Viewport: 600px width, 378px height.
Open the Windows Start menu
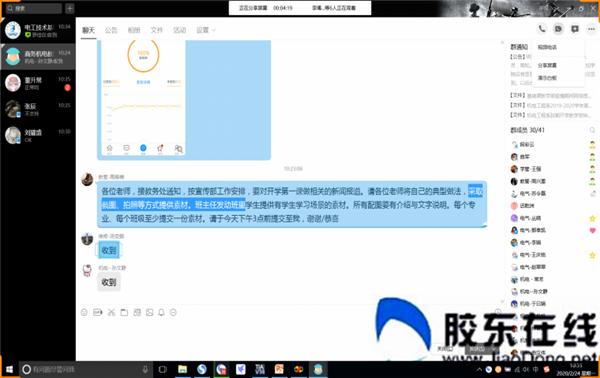click(x=10, y=369)
